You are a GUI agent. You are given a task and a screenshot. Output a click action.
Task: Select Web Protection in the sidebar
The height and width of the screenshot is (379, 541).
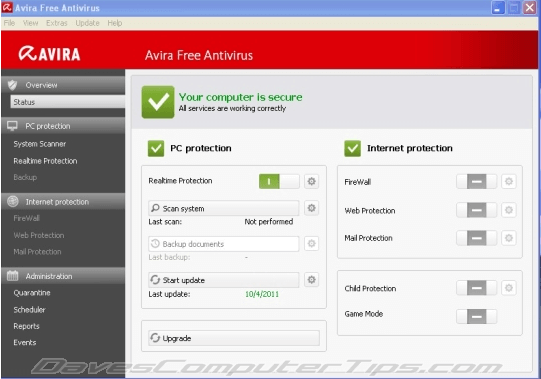[39, 235]
